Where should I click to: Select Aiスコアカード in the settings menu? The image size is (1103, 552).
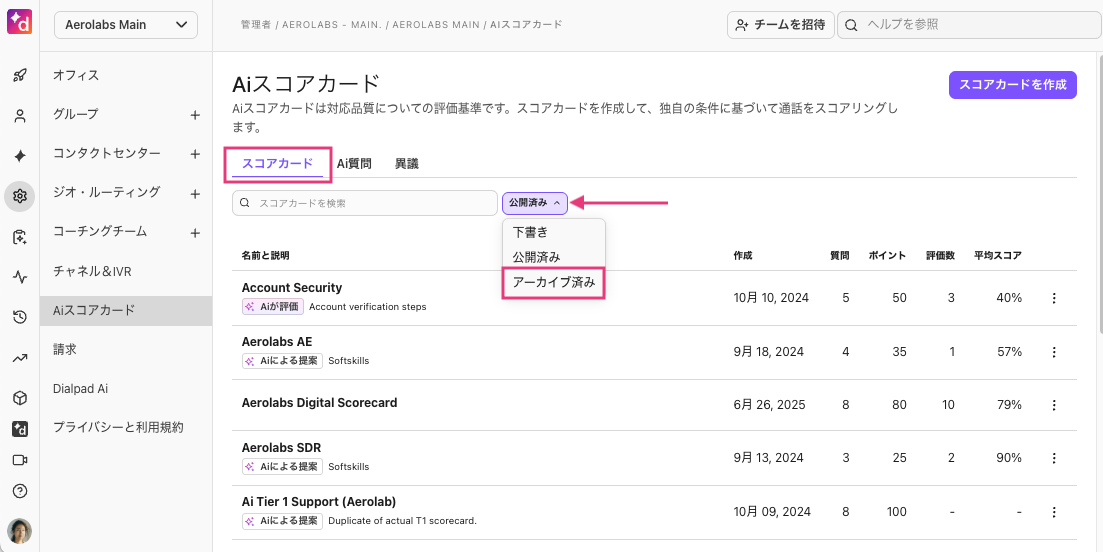[x=126, y=310]
